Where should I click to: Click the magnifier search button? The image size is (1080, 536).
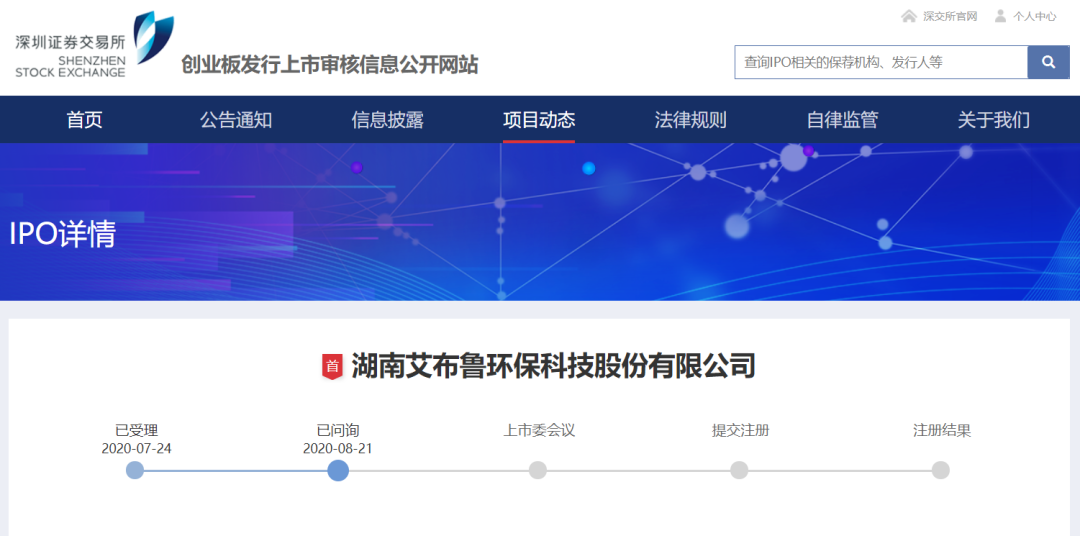pyautogui.click(x=1048, y=62)
